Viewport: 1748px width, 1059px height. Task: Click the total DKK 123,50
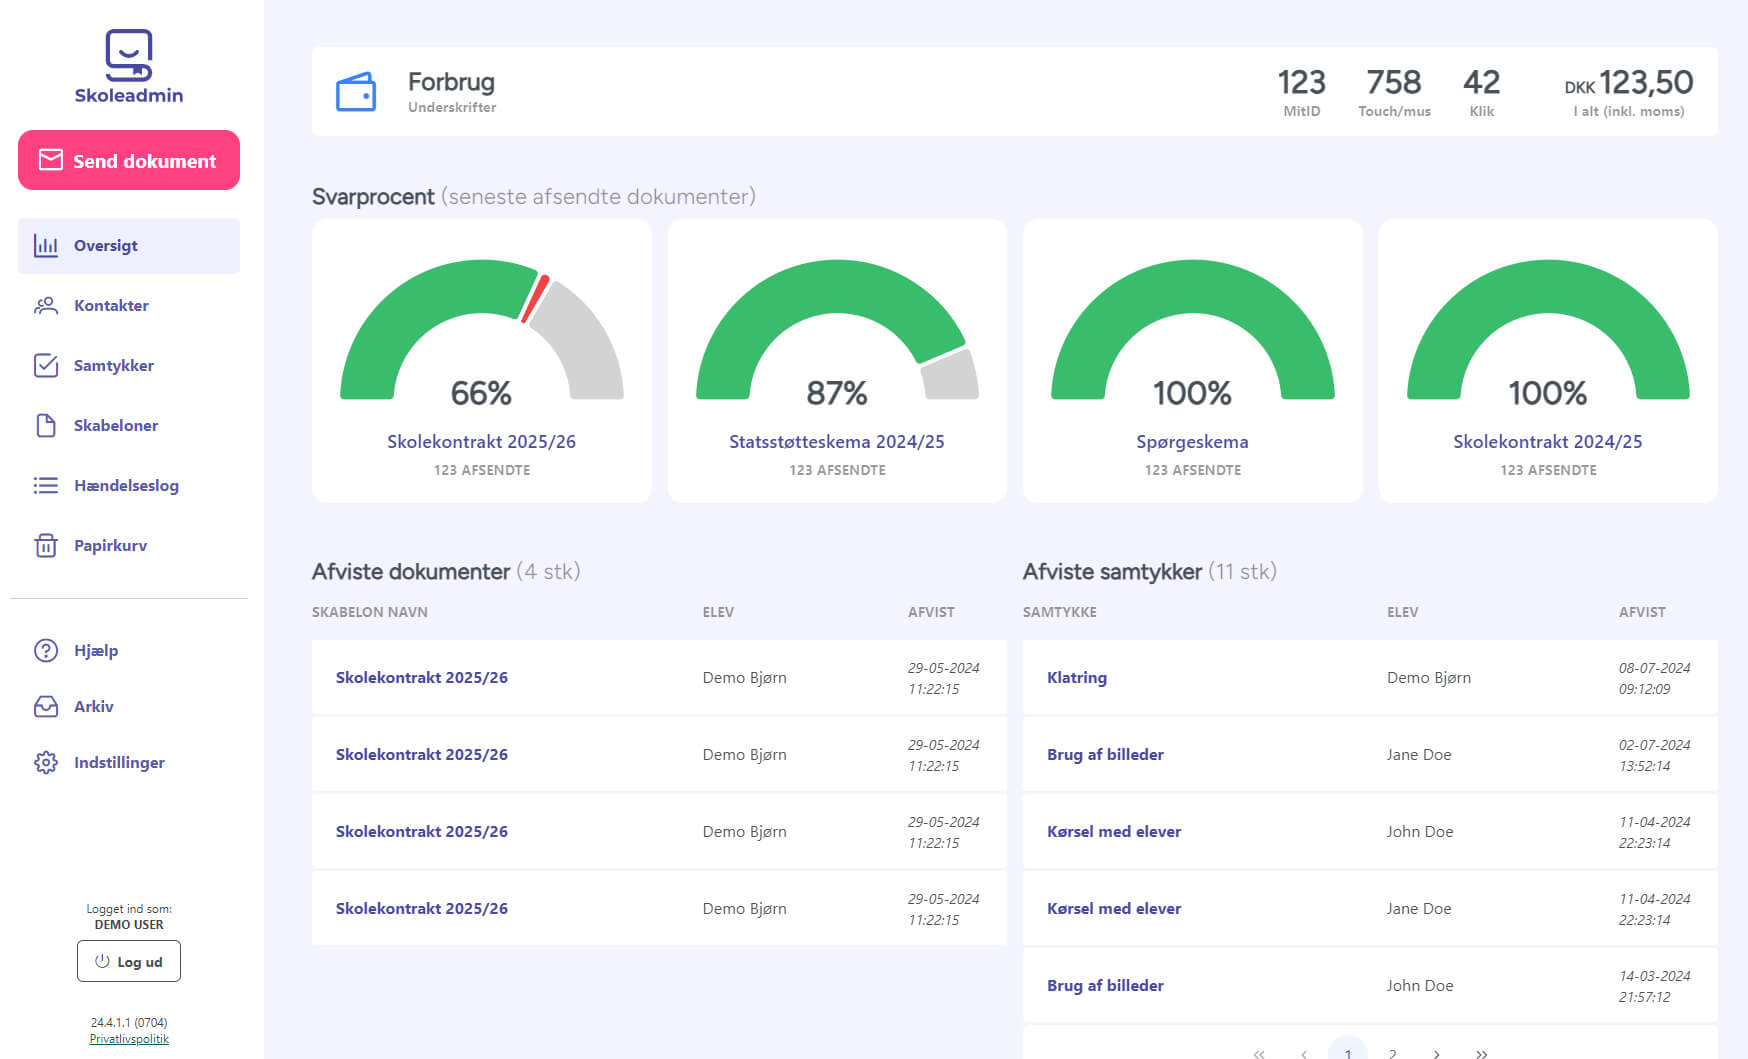tap(1629, 82)
